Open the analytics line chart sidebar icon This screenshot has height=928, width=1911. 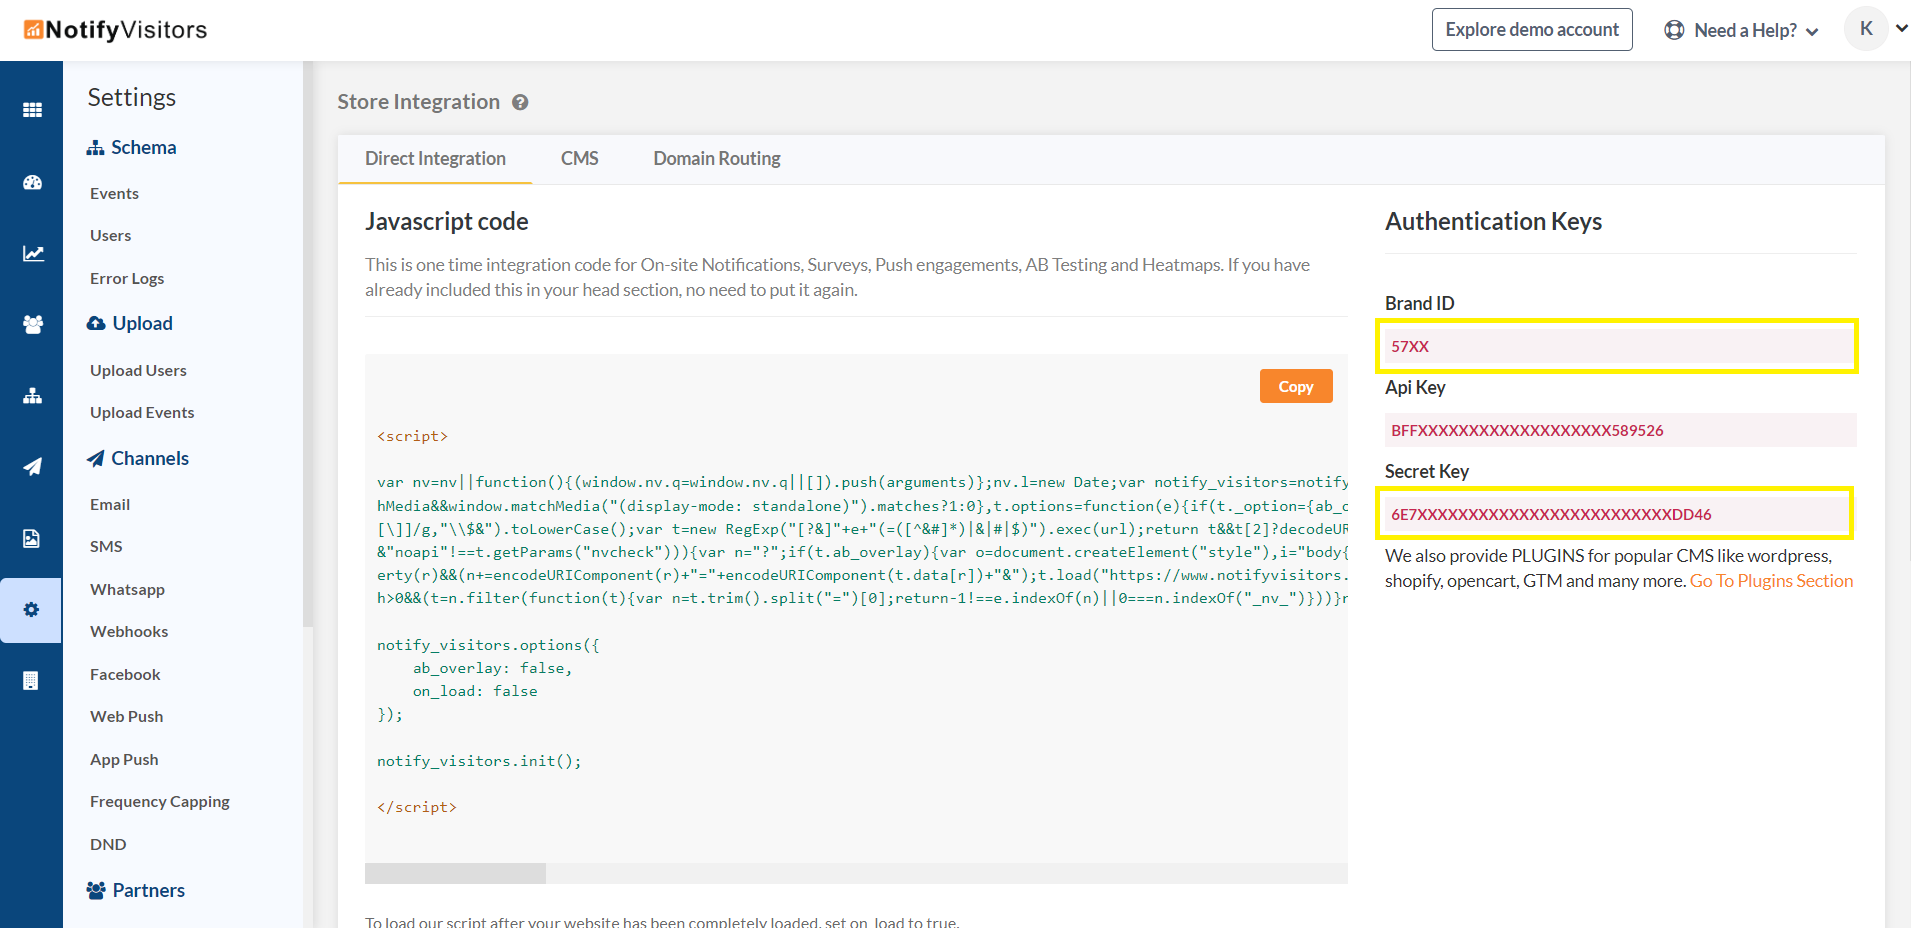pos(33,253)
